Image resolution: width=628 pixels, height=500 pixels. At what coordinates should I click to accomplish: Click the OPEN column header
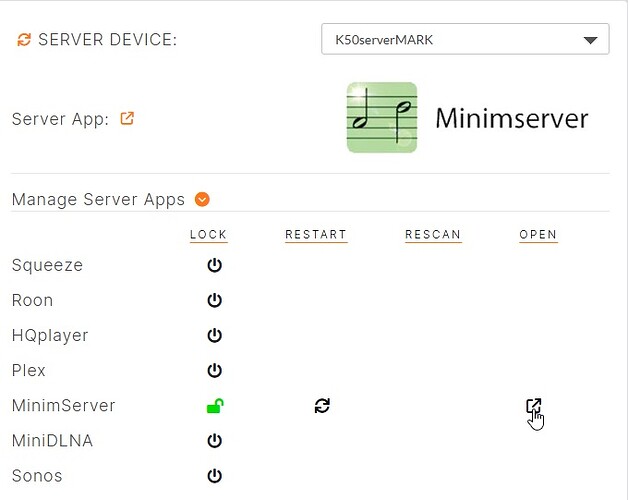pos(538,235)
